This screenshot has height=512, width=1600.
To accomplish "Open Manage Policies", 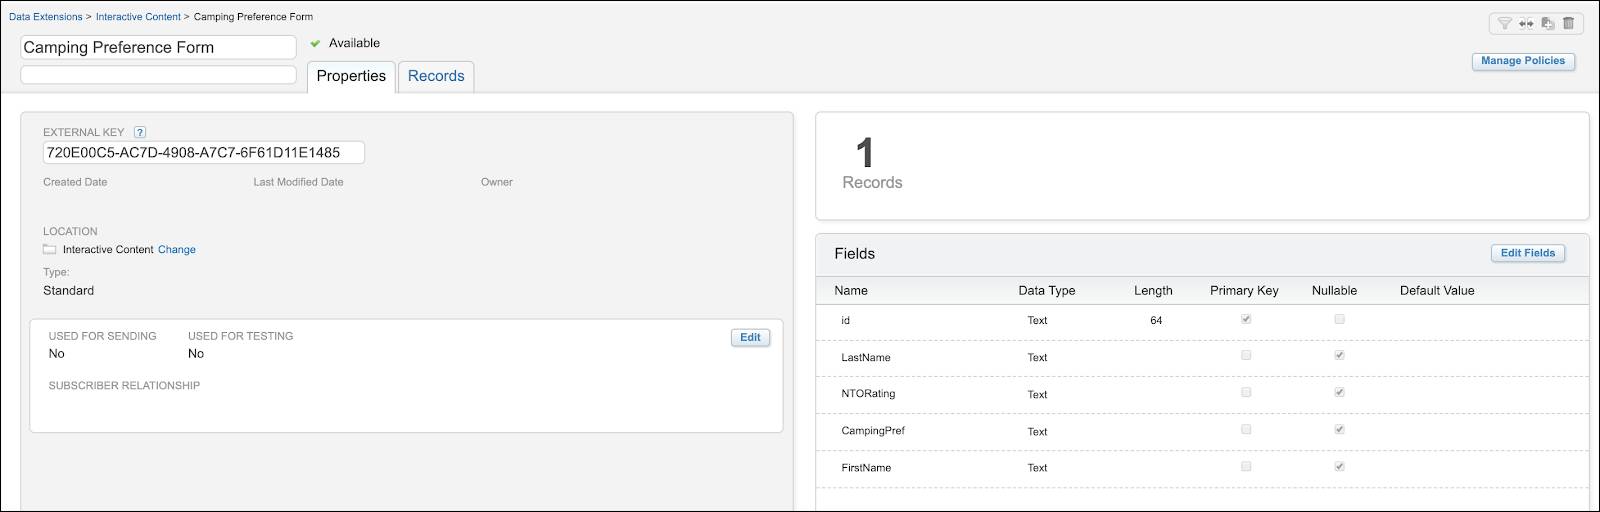I will (x=1523, y=61).
